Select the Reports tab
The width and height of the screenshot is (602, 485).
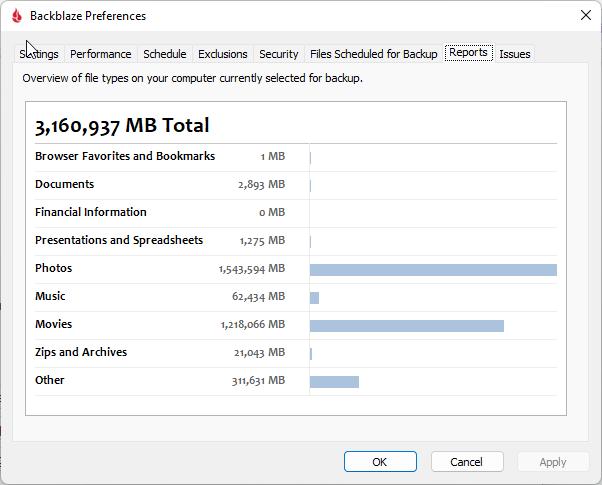tap(468, 52)
